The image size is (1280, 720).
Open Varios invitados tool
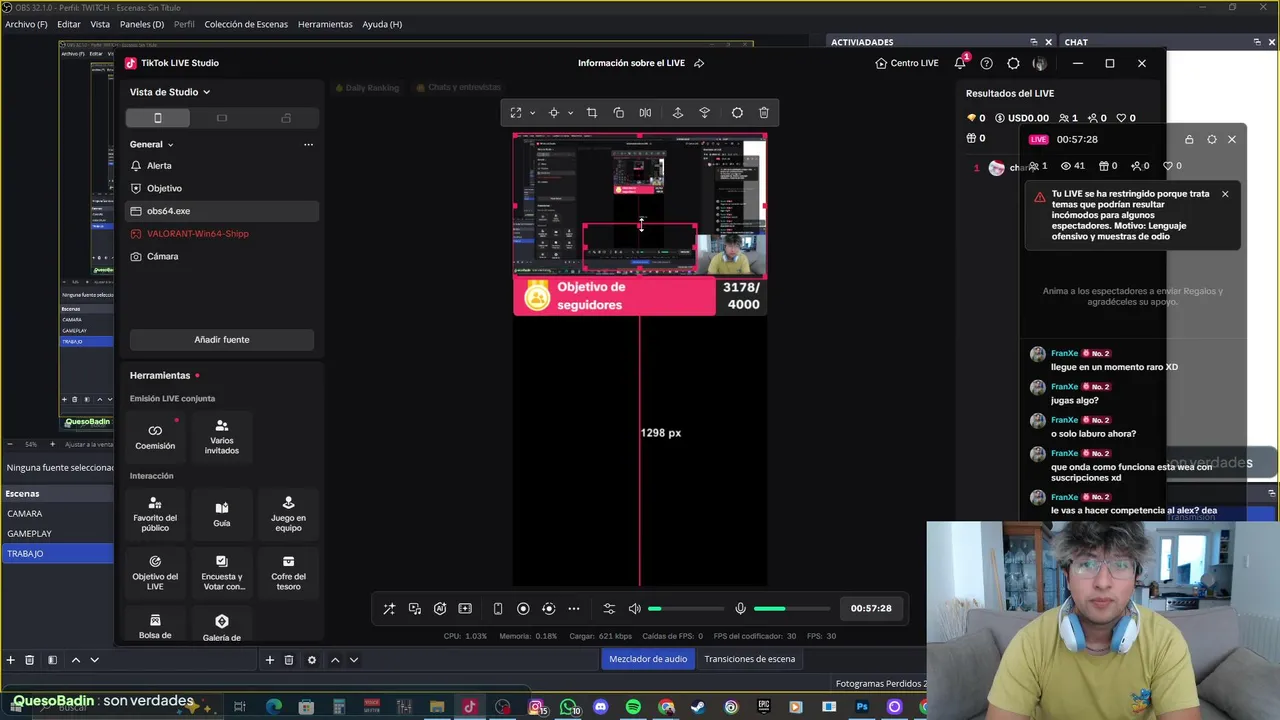[x=222, y=436]
